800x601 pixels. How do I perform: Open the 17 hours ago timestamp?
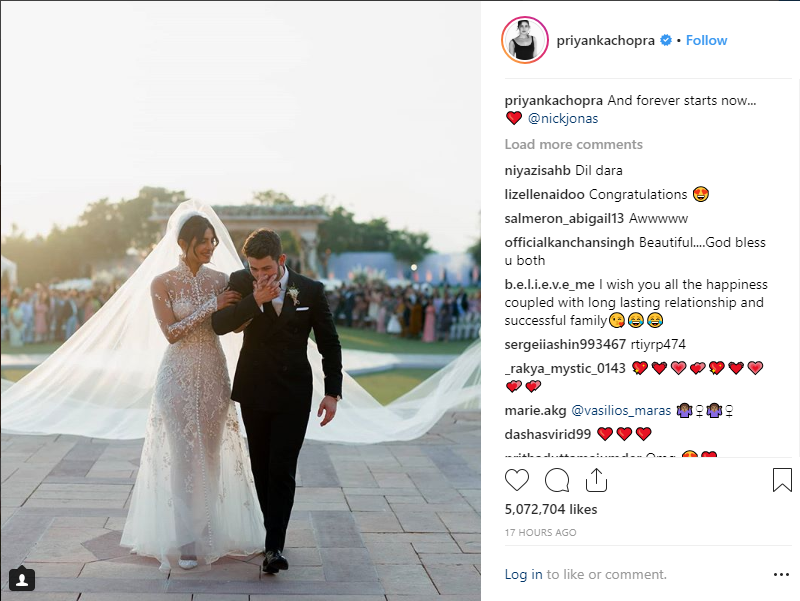pyautogui.click(x=540, y=533)
